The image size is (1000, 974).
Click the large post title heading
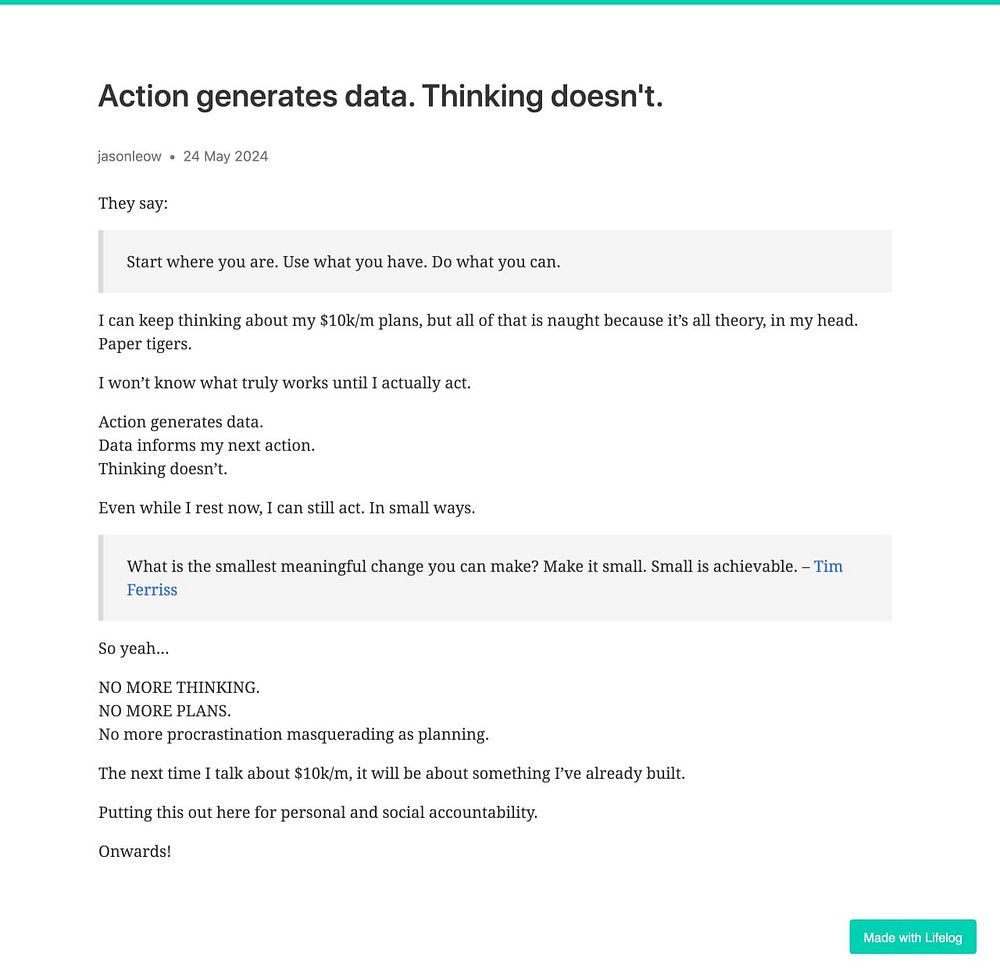[380, 97]
